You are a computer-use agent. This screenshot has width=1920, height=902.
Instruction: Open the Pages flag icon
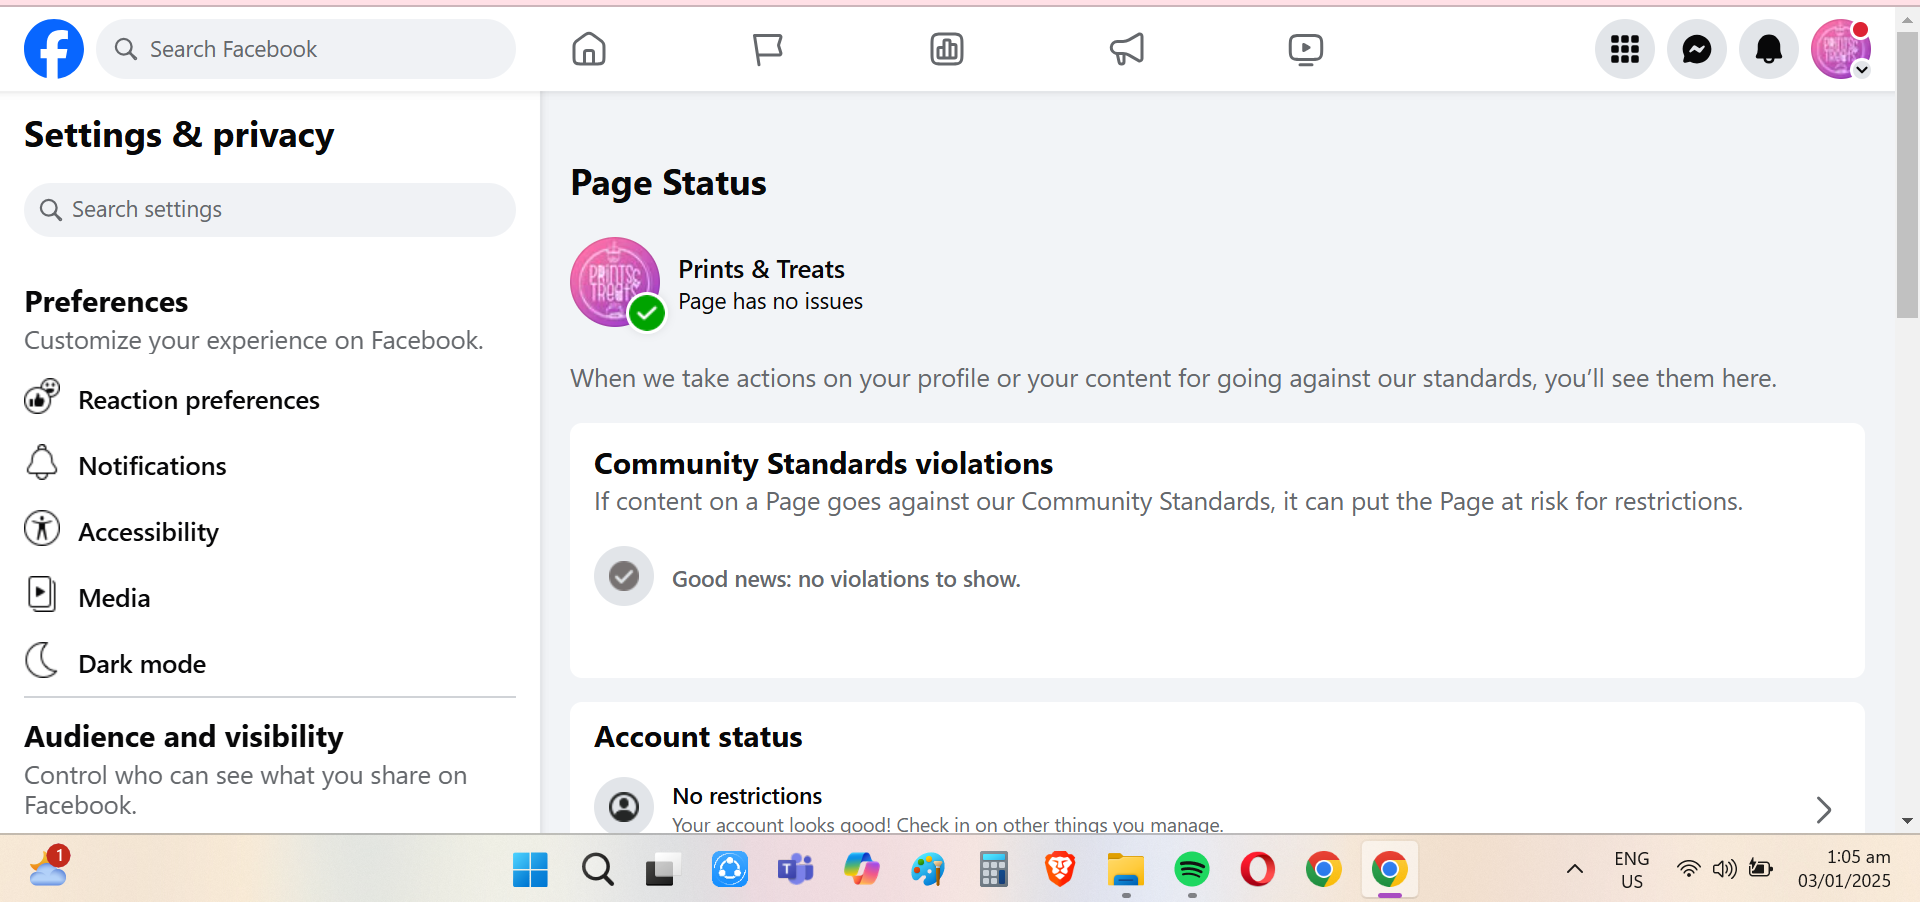coord(767,49)
